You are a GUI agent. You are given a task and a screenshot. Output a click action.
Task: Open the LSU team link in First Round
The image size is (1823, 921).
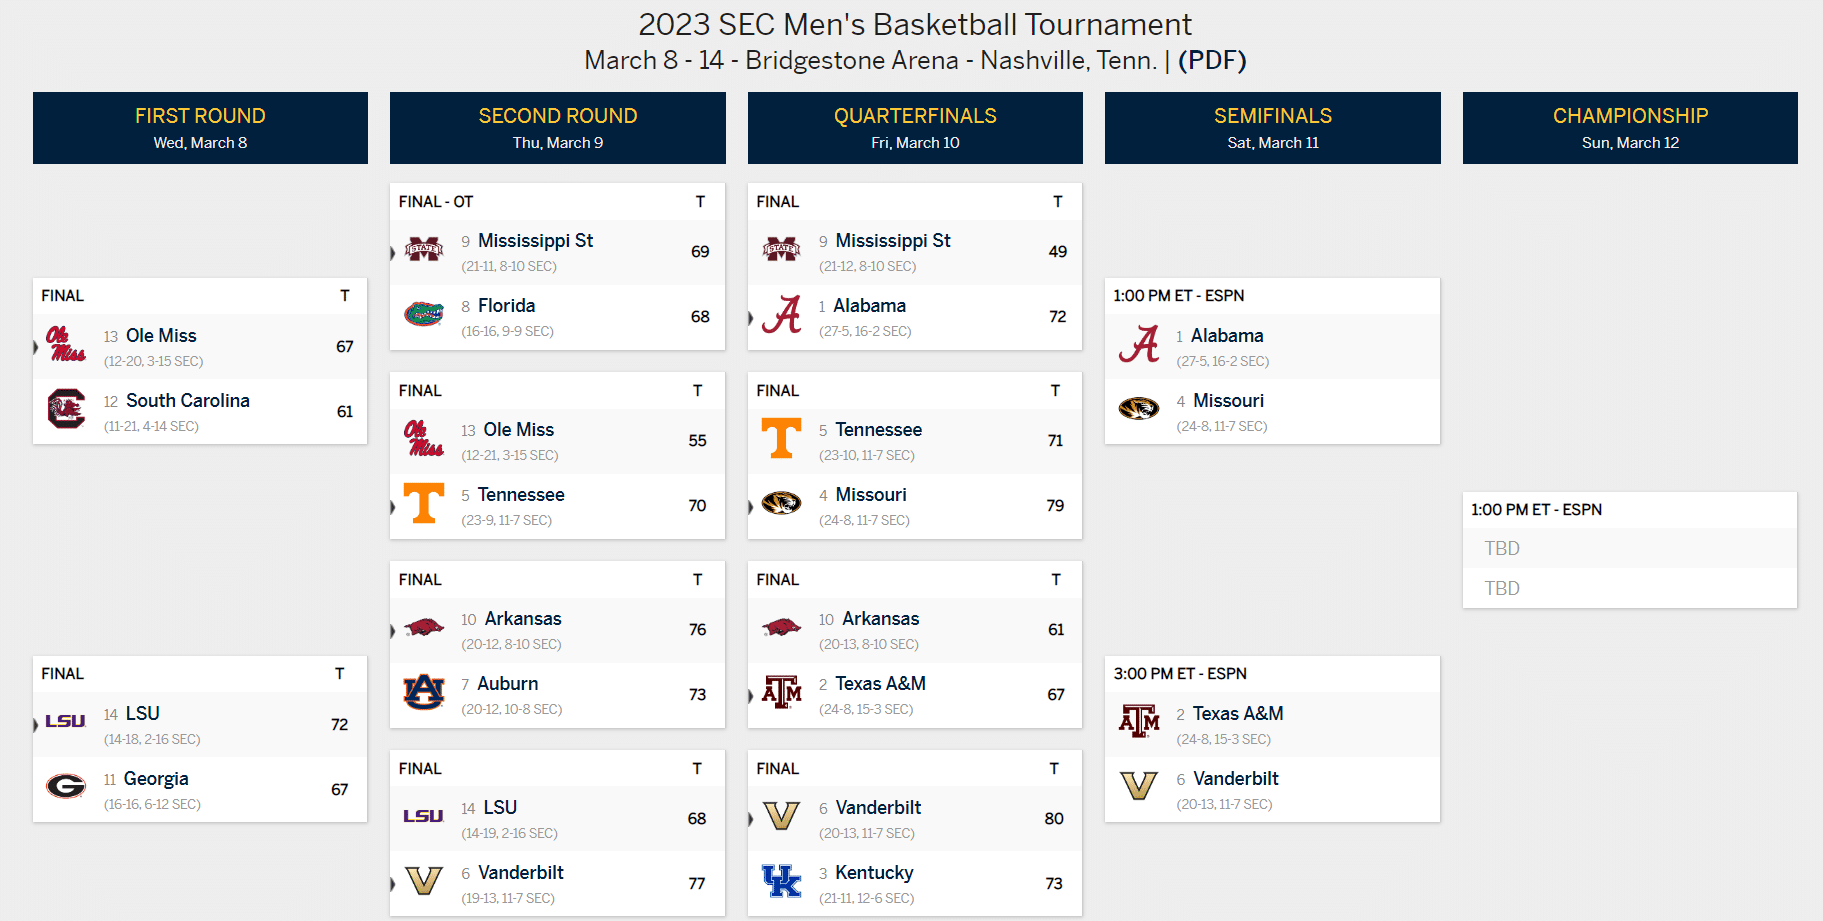click(x=143, y=714)
